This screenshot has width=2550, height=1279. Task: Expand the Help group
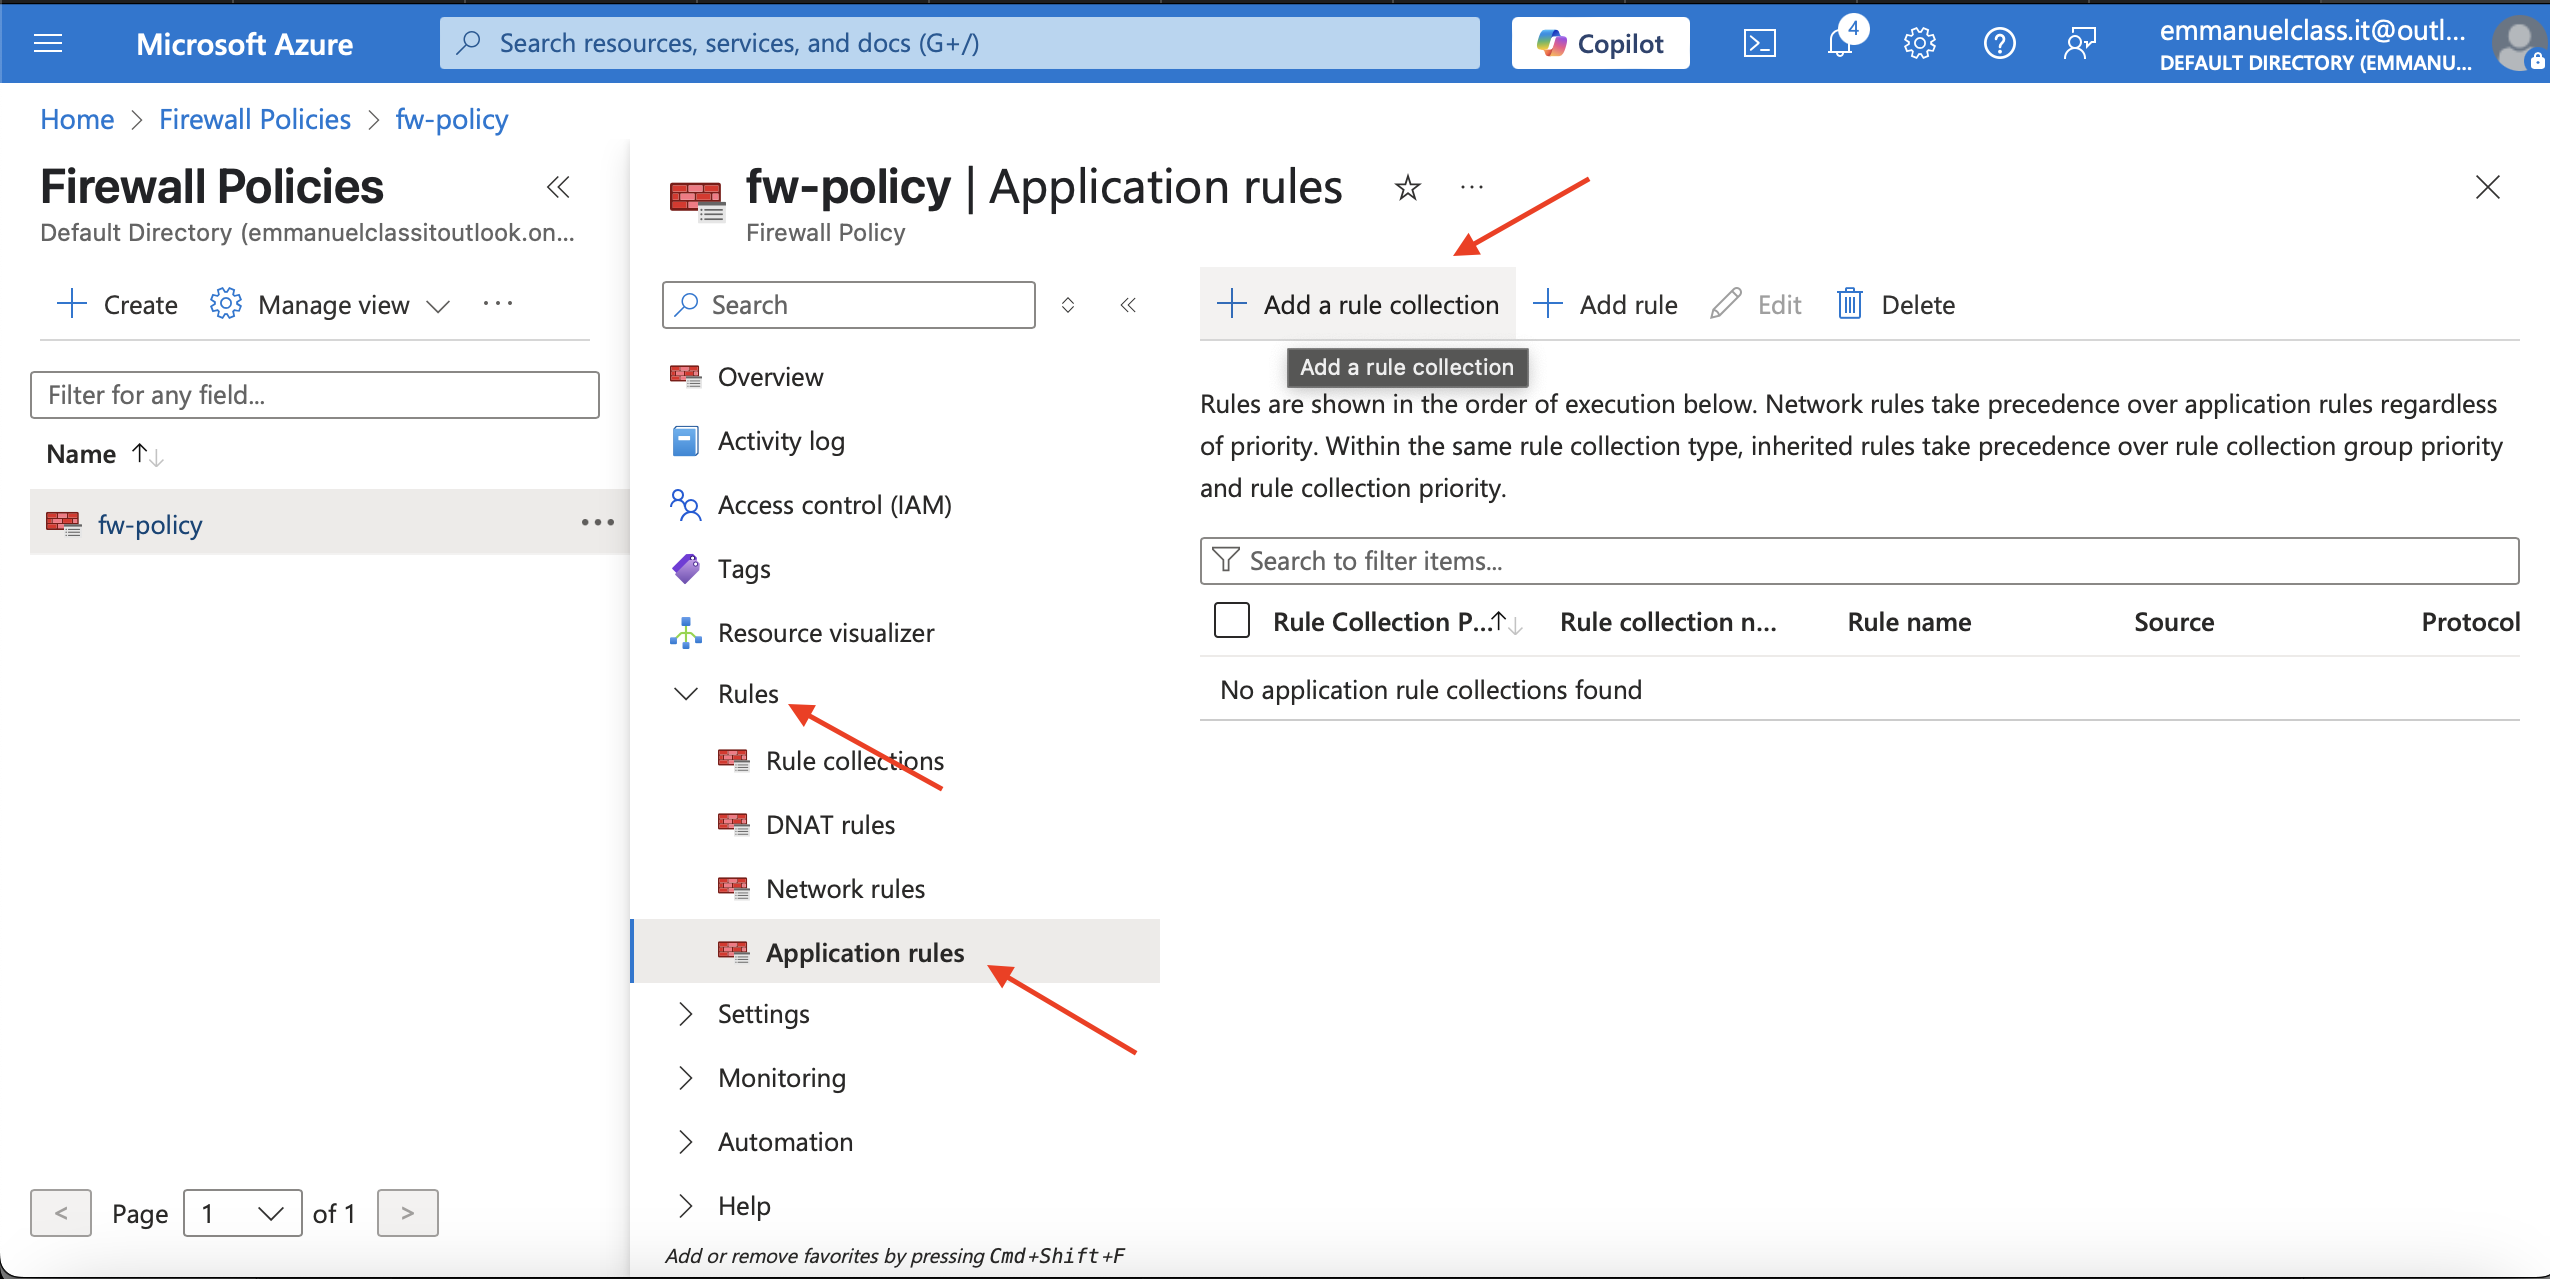point(744,1206)
